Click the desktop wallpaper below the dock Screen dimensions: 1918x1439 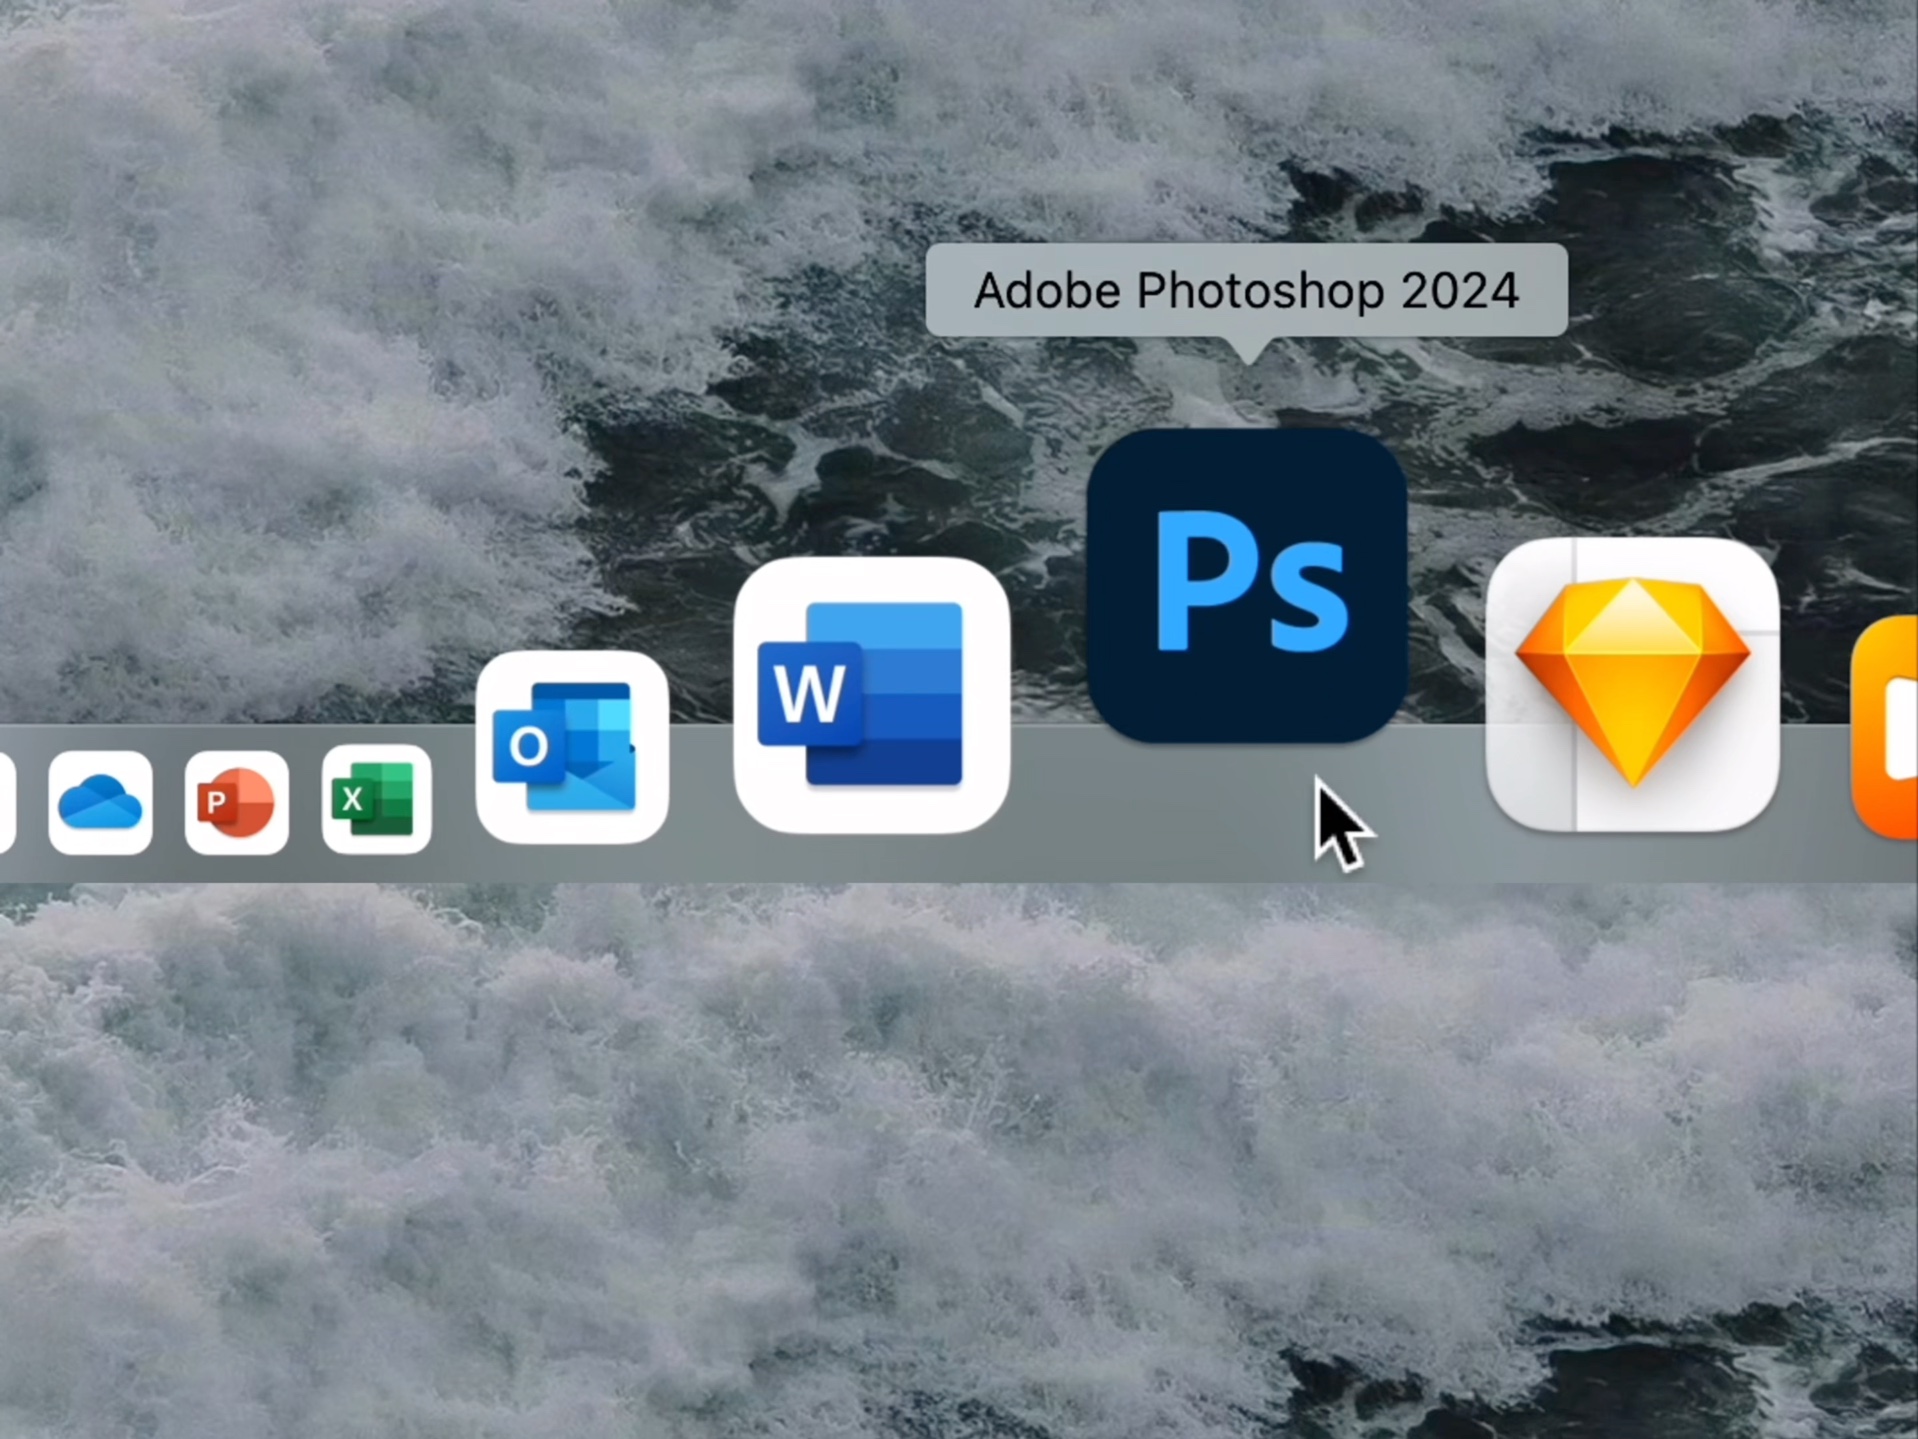pos(900,1150)
